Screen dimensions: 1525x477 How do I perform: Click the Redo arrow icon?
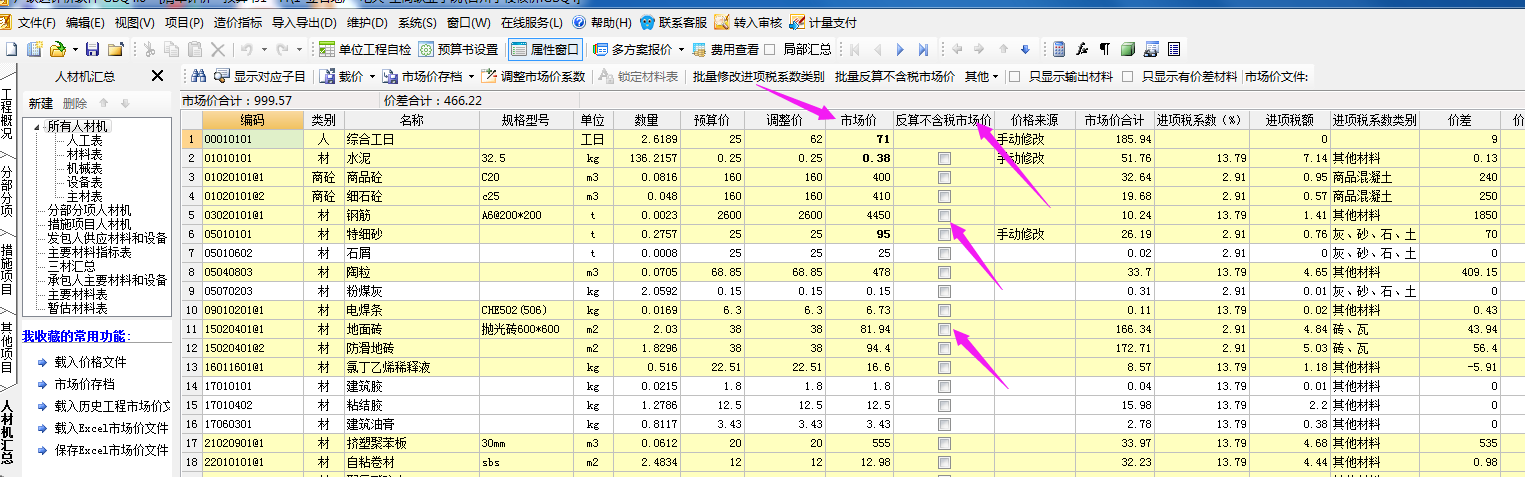[x=282, y=49]
